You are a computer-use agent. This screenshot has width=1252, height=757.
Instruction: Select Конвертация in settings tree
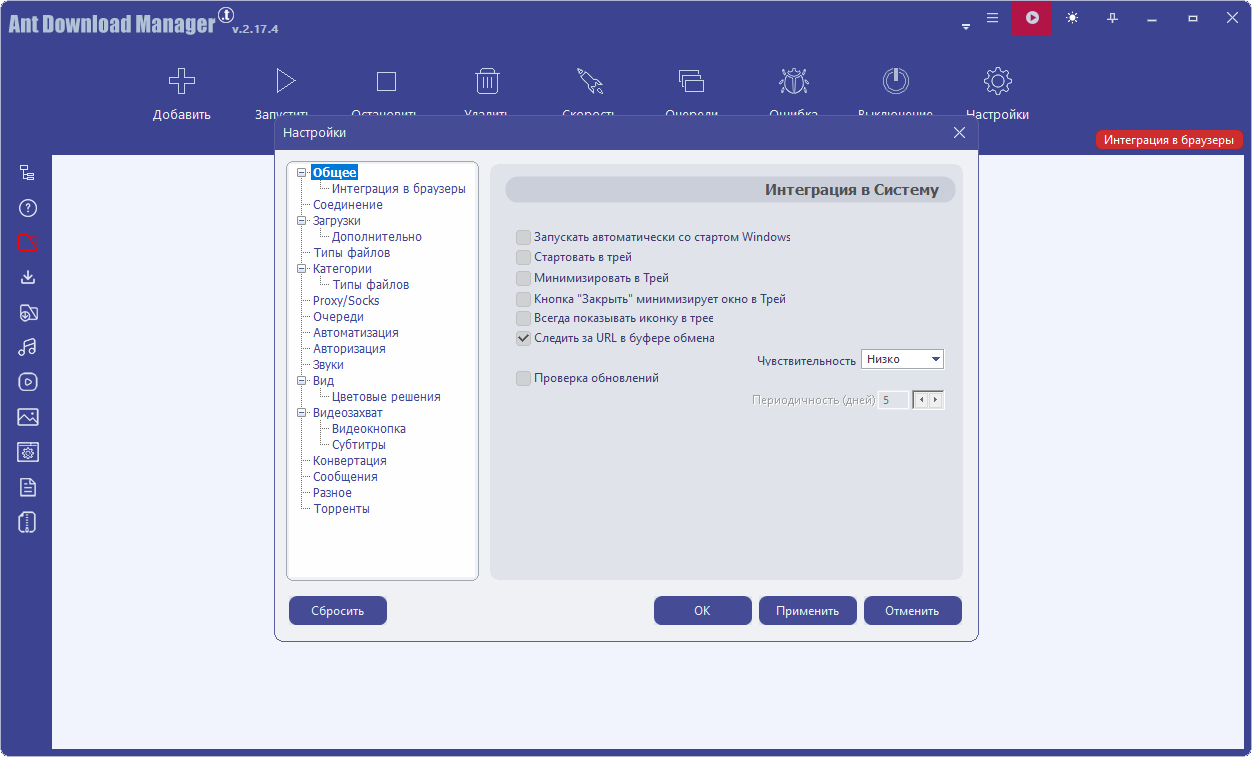point(350,461)
